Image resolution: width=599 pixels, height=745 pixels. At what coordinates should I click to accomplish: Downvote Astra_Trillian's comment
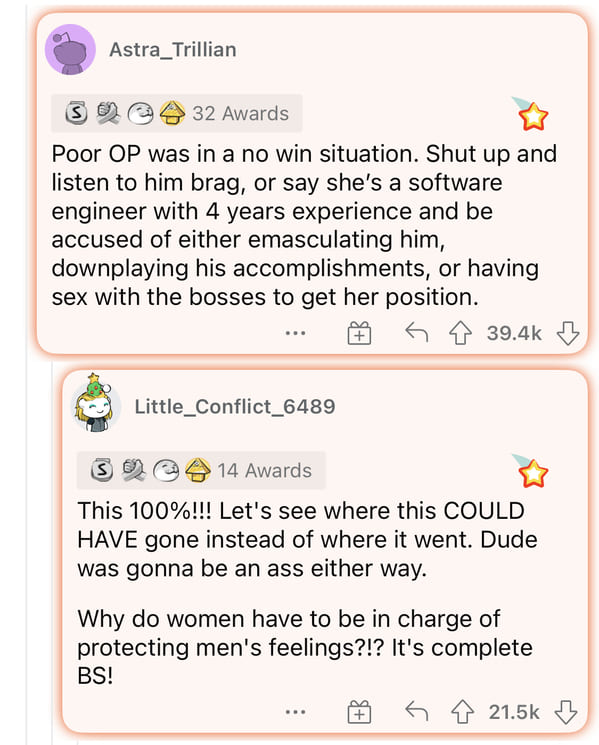tap(568, 333)
